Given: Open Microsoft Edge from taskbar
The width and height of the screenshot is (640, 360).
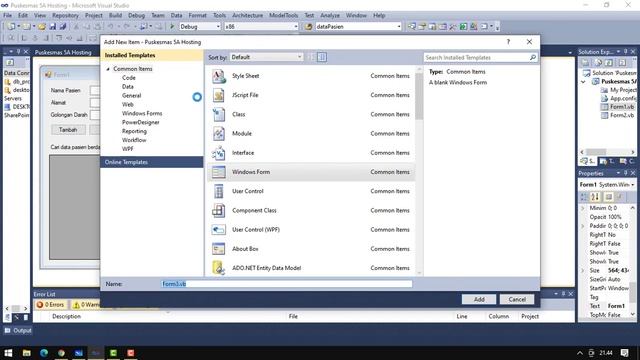Looking at the screenshot, I should point(44,353).
